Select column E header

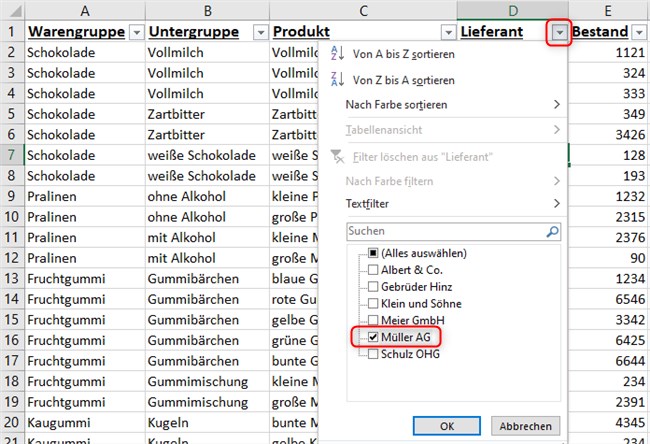coord(608,11)
